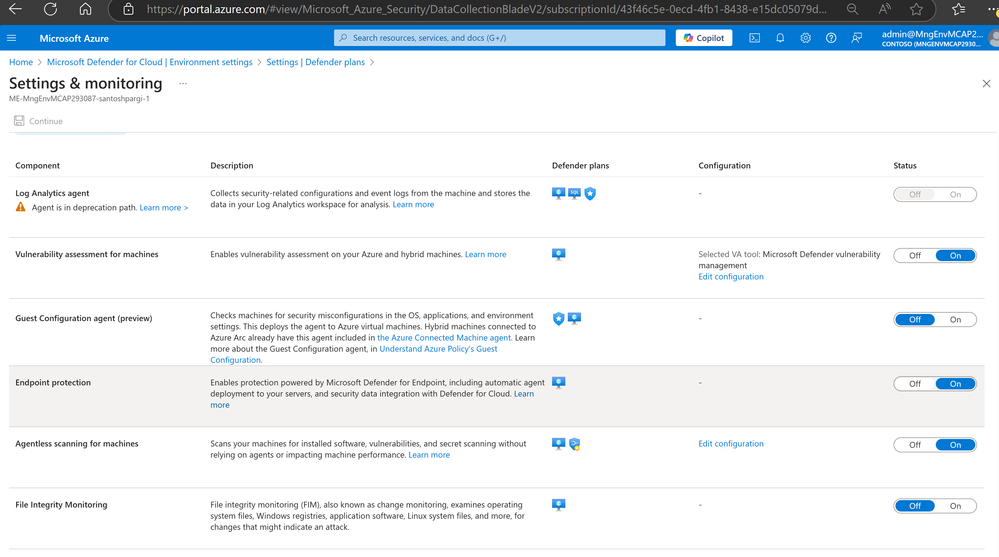
Task: Click the plan icon in Endpoint protection row
Action: pos(558,382)
